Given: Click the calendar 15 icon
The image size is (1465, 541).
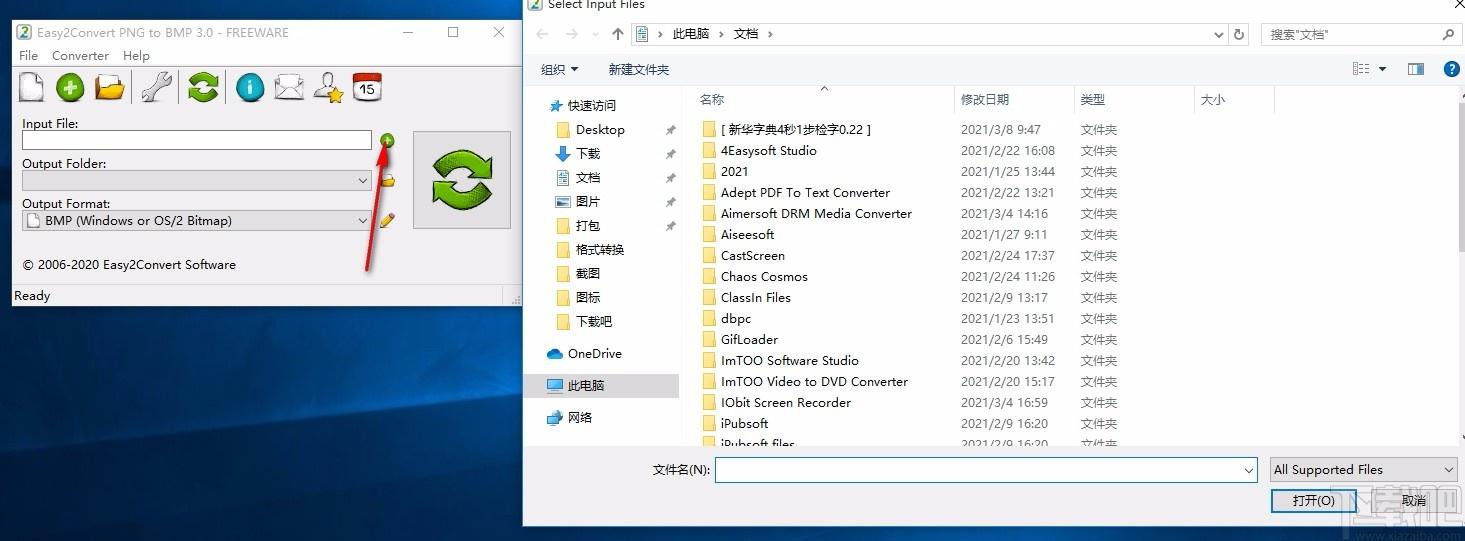Looking at the screenshot, I should click(367, 88).
